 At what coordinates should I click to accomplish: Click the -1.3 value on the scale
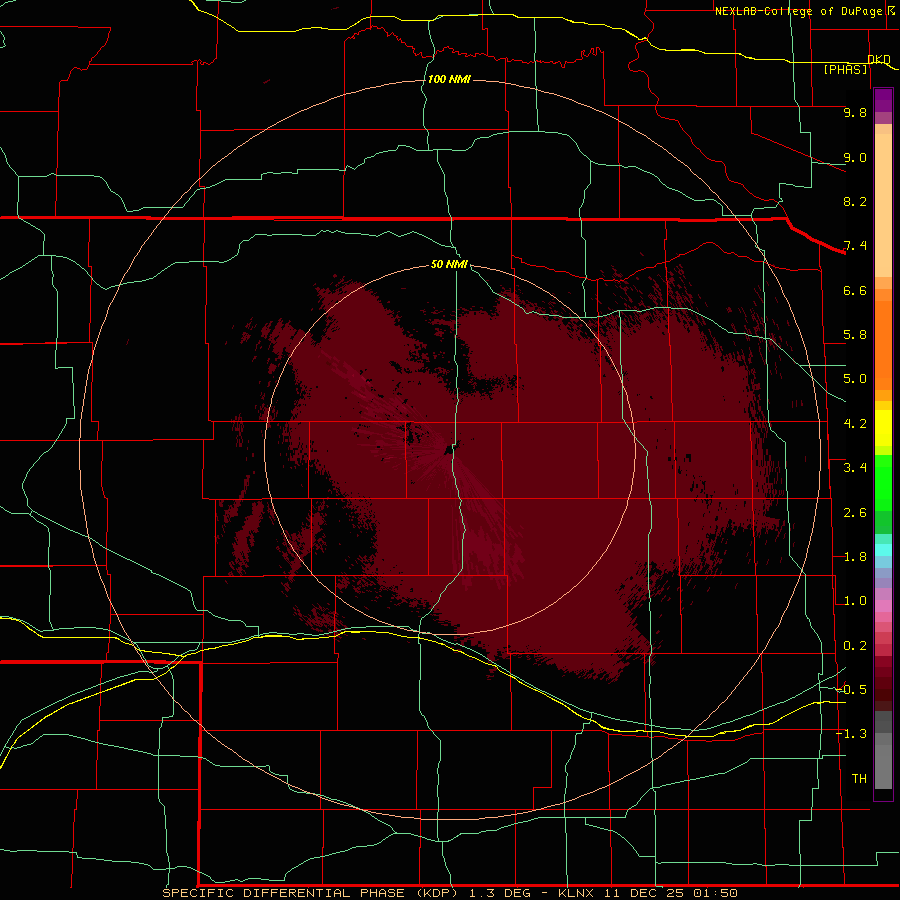coord(851,734)
